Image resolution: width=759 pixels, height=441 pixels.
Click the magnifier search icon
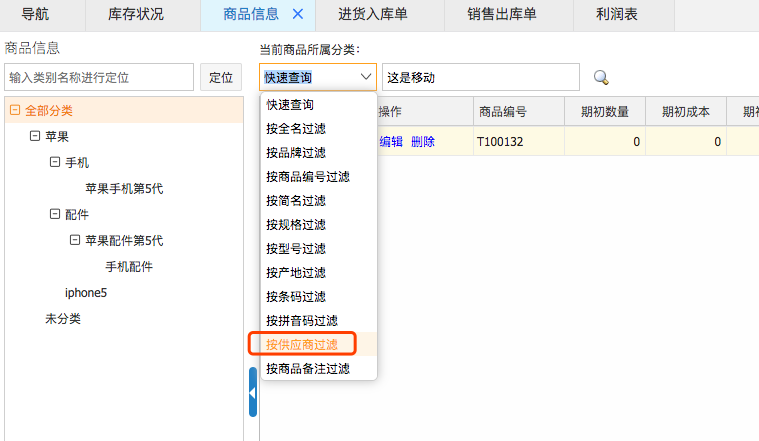point(601,77)
